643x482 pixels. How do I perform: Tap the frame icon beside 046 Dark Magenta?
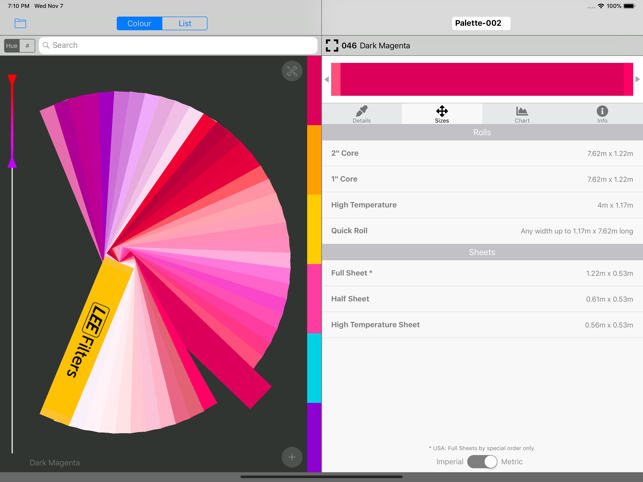point(332,46)
